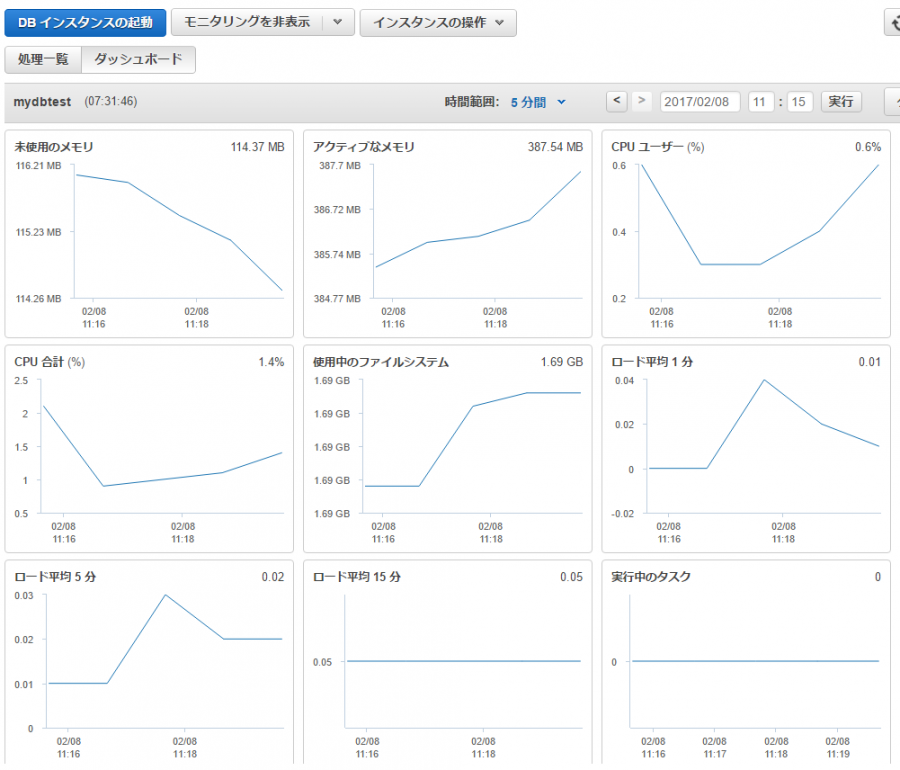Click the minute field showing 15
Viewport: 900px width, 770px height.
(800, 102)
